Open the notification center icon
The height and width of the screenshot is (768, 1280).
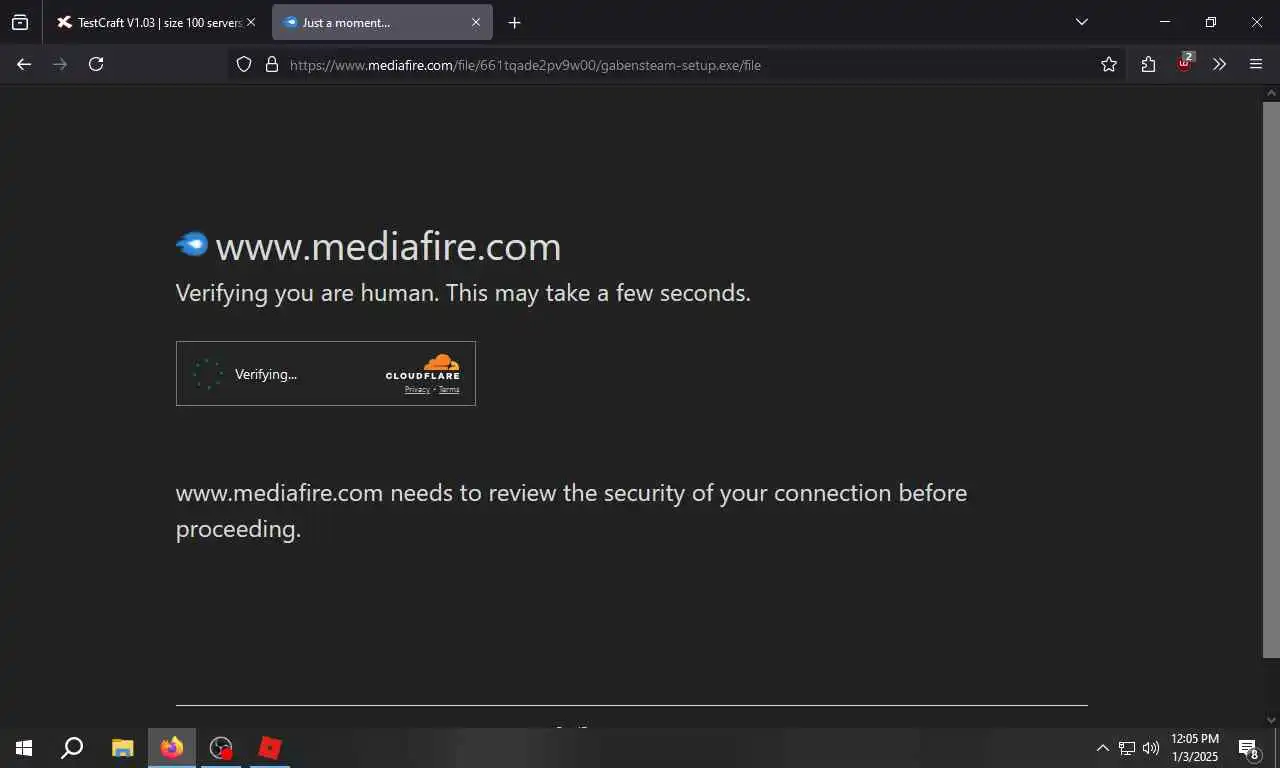(x=1248, y=748)
